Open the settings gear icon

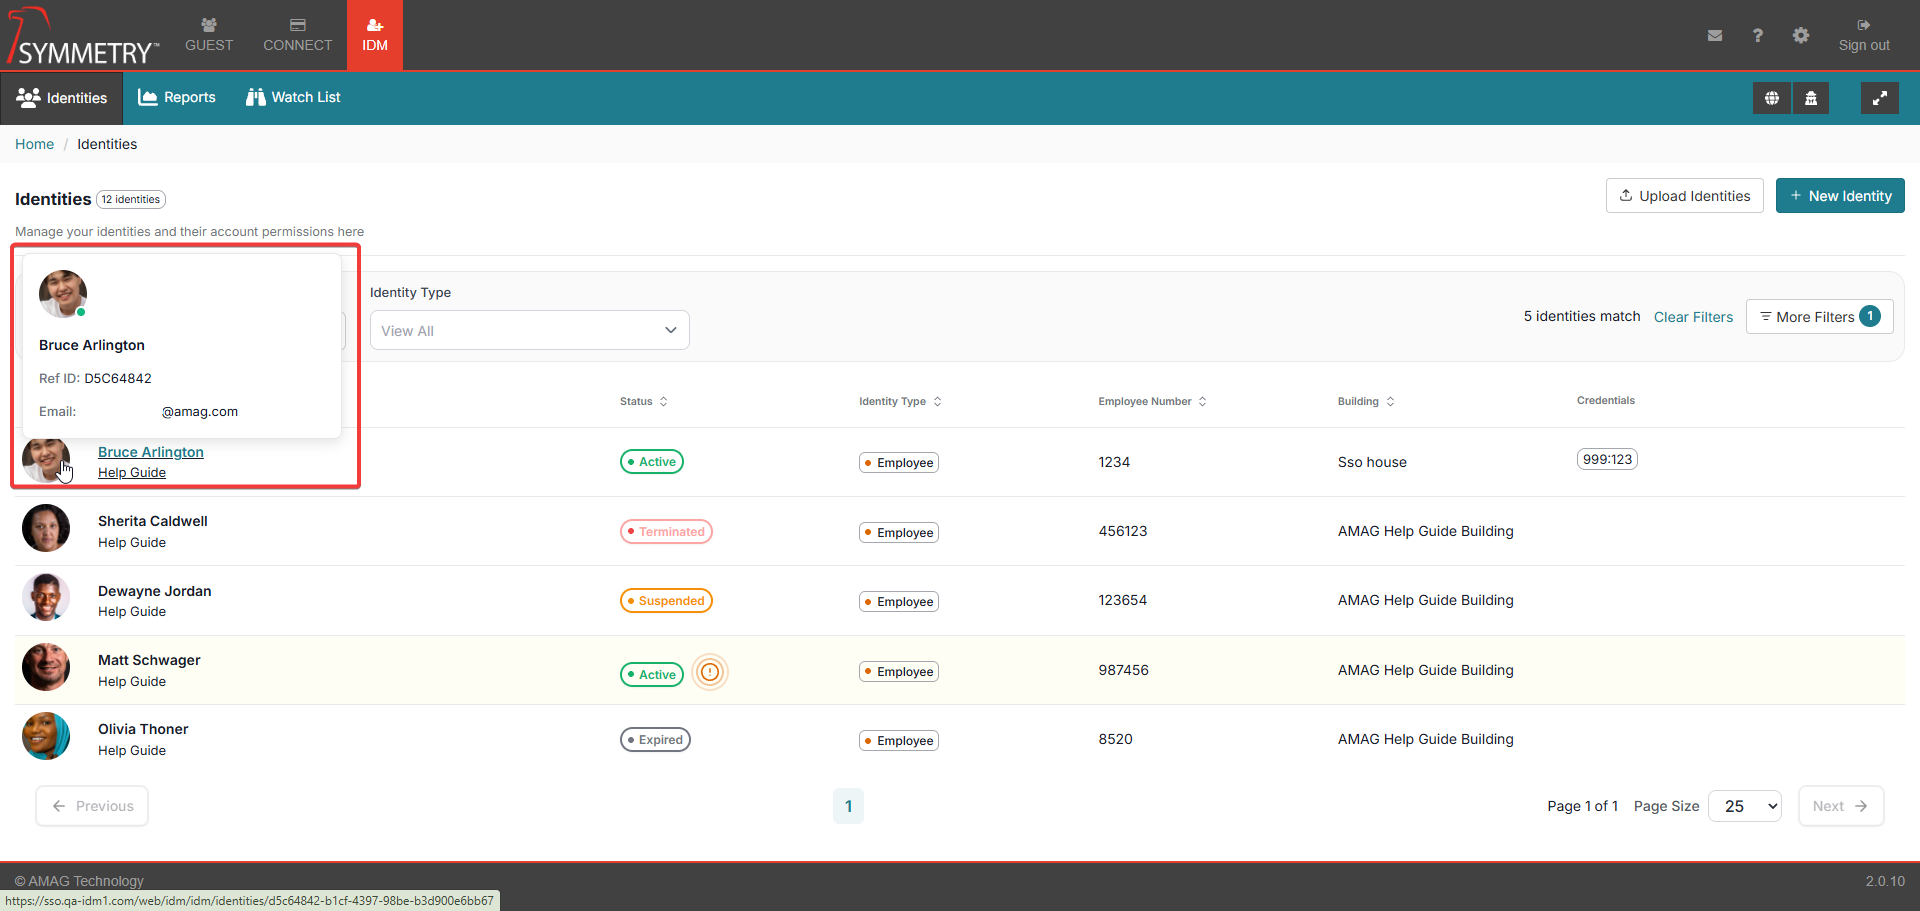[1800, 36]
